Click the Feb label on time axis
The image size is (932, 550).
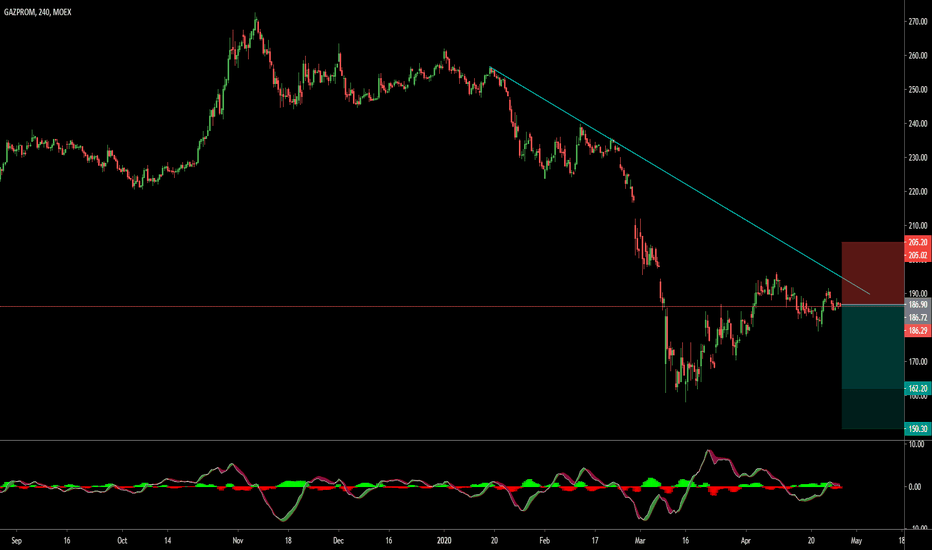click(544, 540)
